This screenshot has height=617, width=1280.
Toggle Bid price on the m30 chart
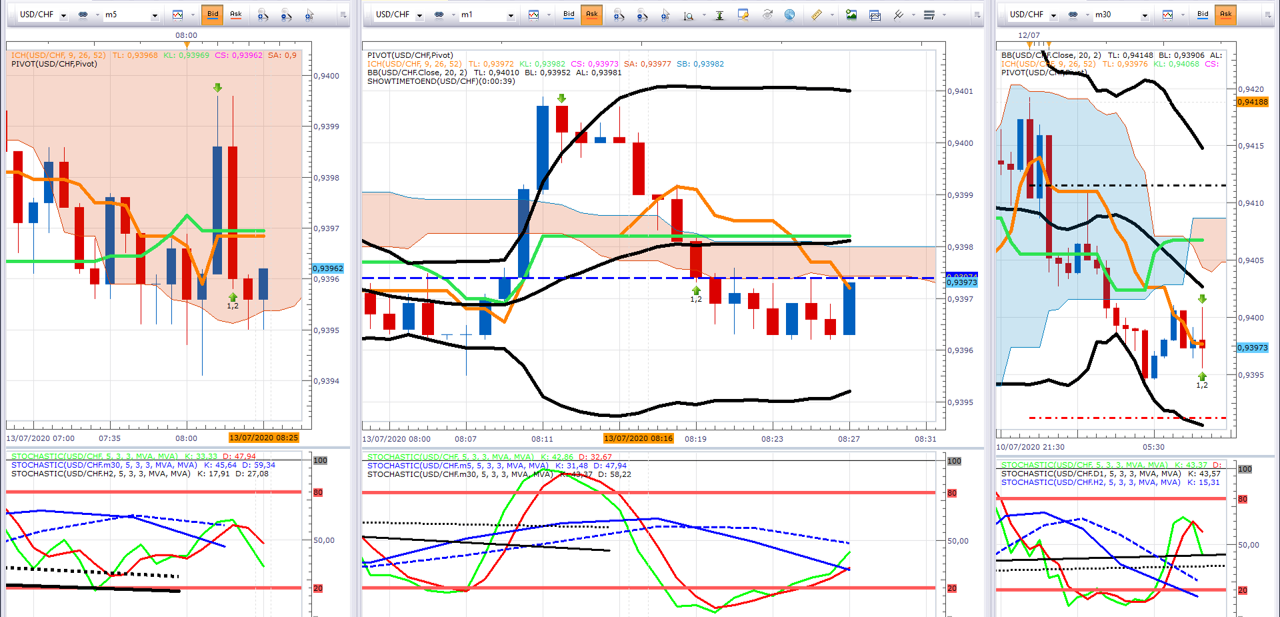(1202, 15)
